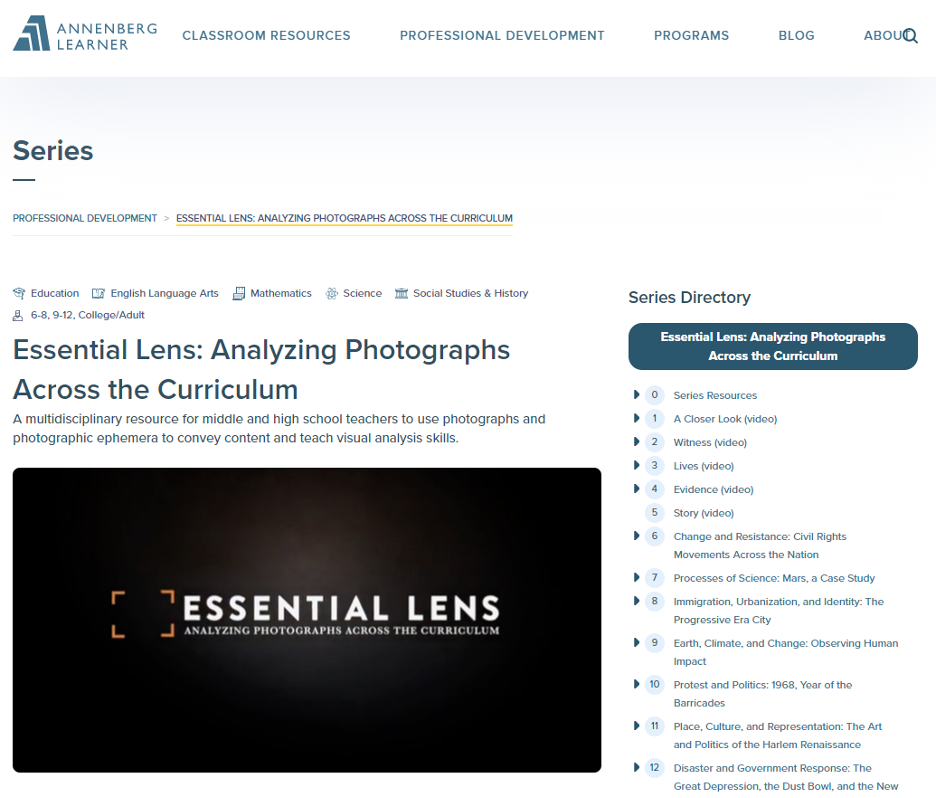Click number badge 11 in directory
936x798 pixels.
[655, 726]
